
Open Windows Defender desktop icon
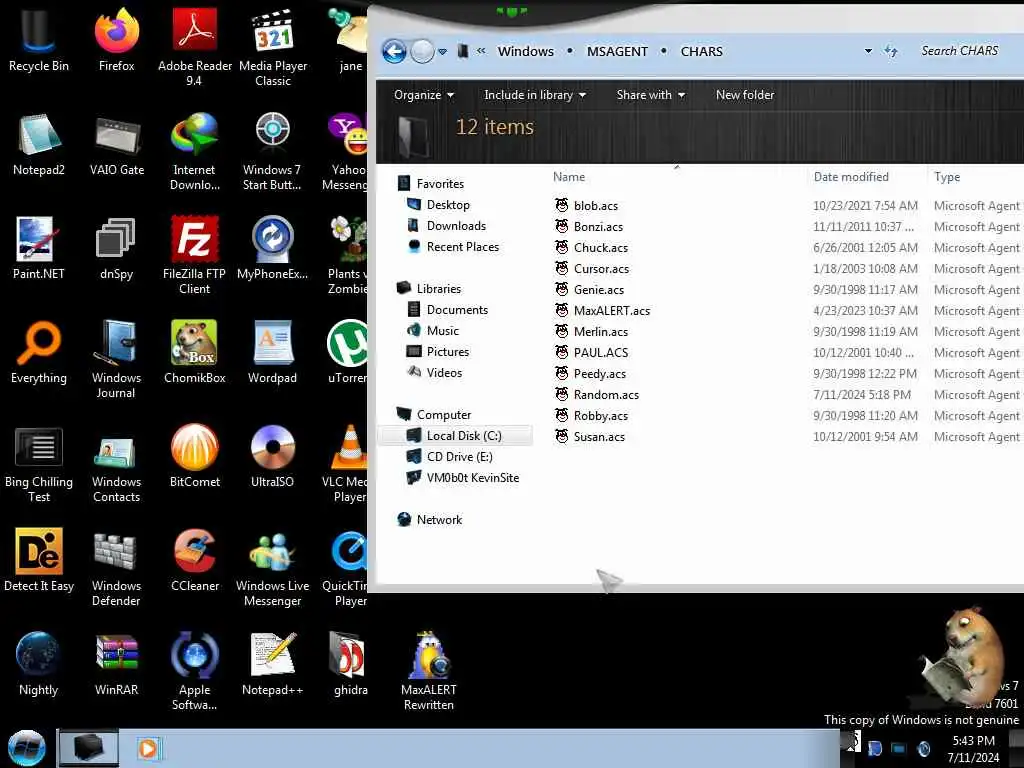pos(116,567)
